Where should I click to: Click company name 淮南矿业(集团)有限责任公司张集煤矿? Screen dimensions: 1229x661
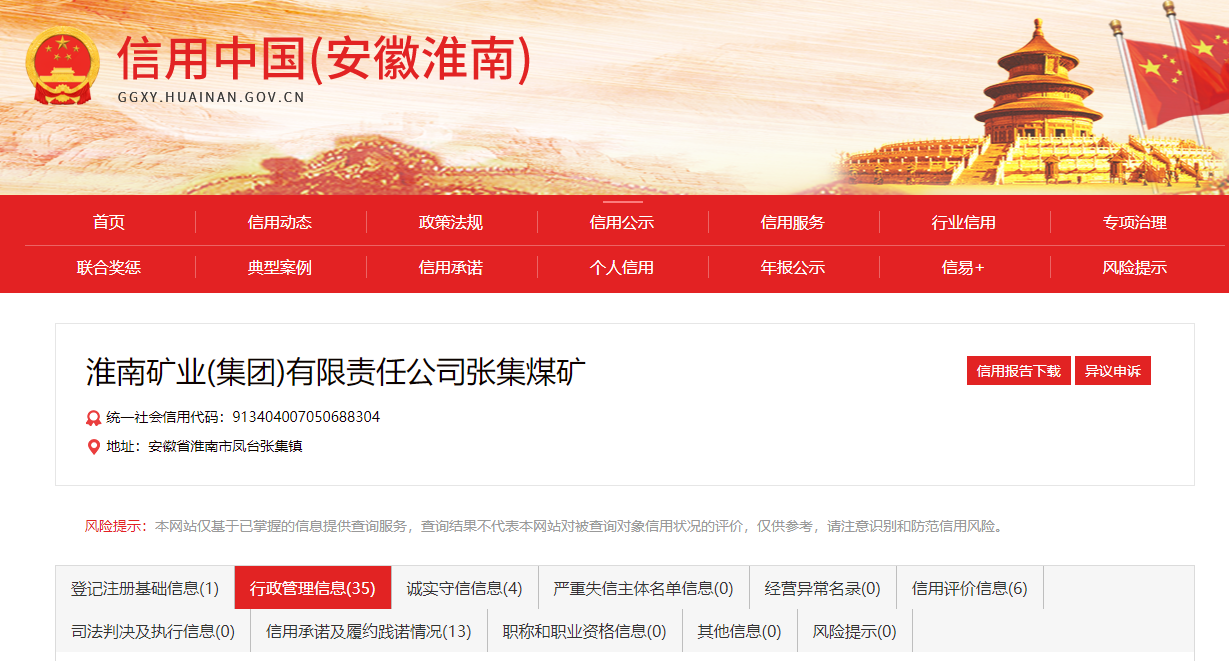pyautogui.click(x=337, y=372)
